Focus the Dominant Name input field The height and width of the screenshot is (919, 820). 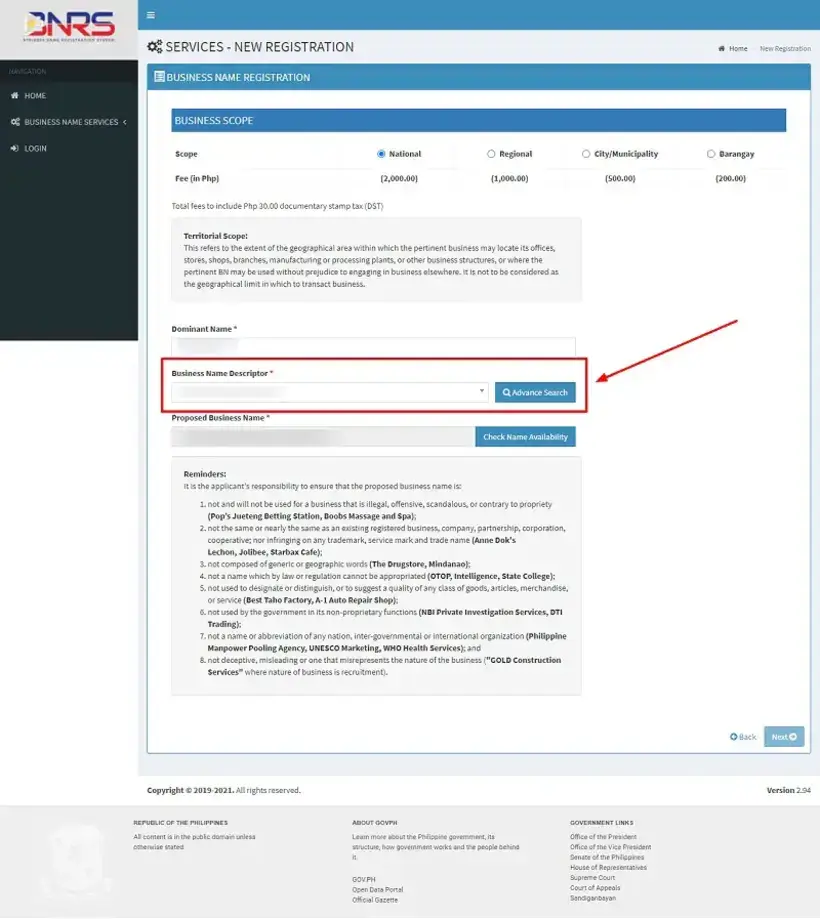373,346
